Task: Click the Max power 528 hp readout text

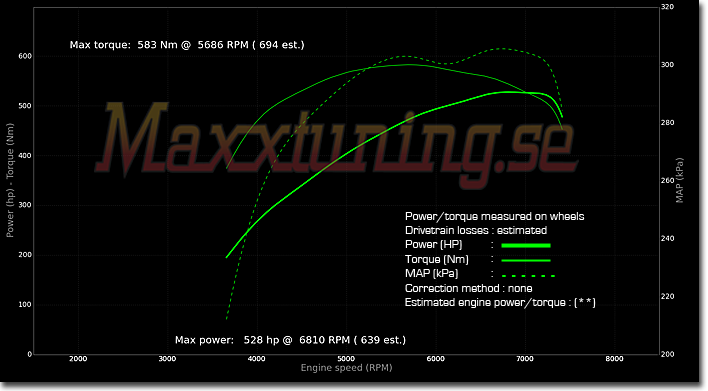Action: coord(290,340)
